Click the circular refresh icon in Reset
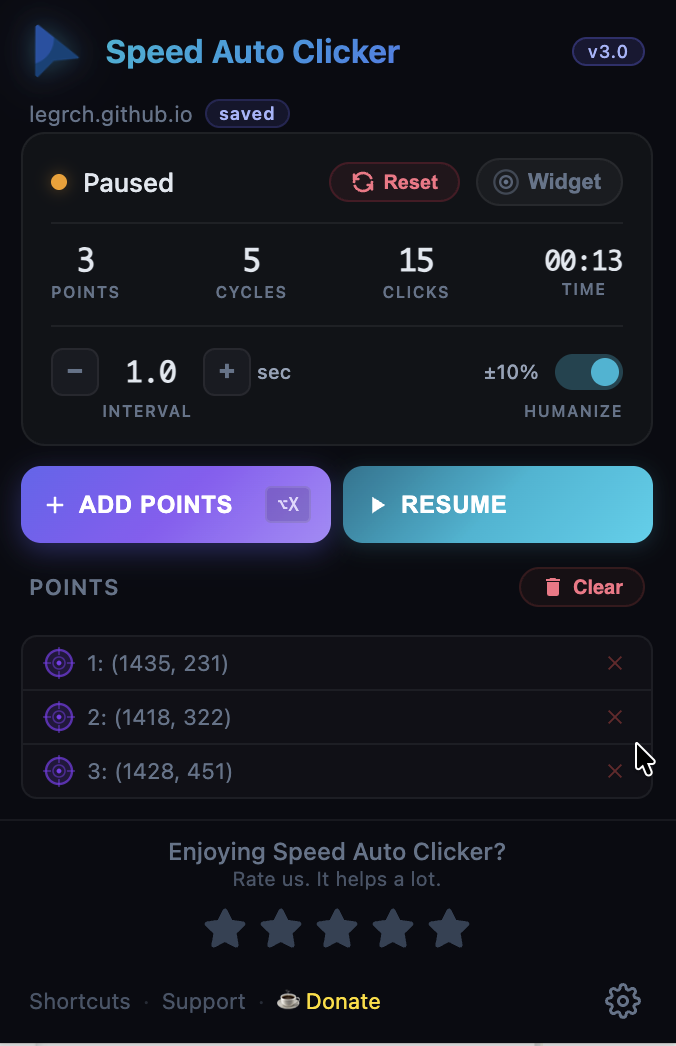 tap(362, 182)
